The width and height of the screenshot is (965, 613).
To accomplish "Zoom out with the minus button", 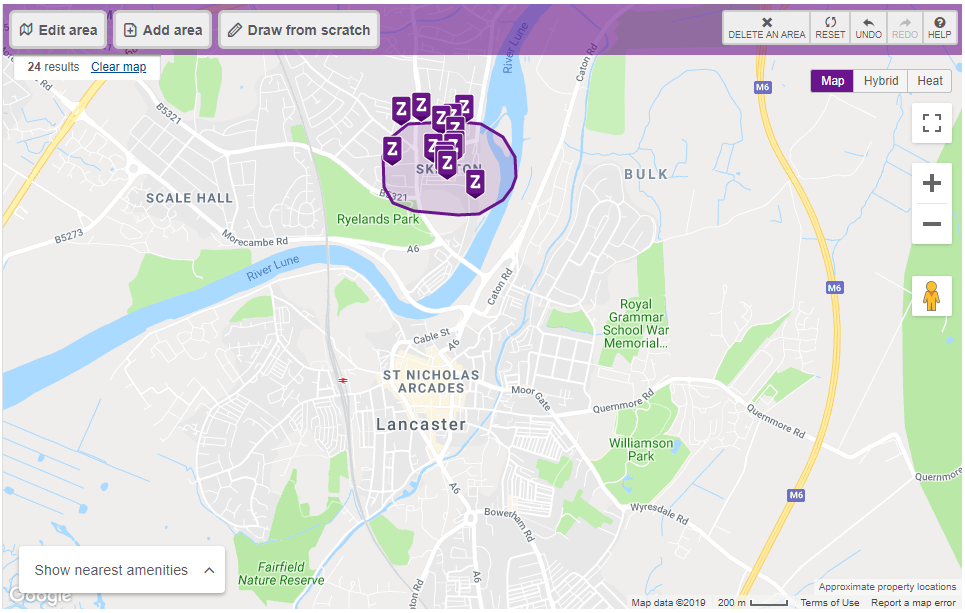I will pyautogui.click(x=931, y=224).
